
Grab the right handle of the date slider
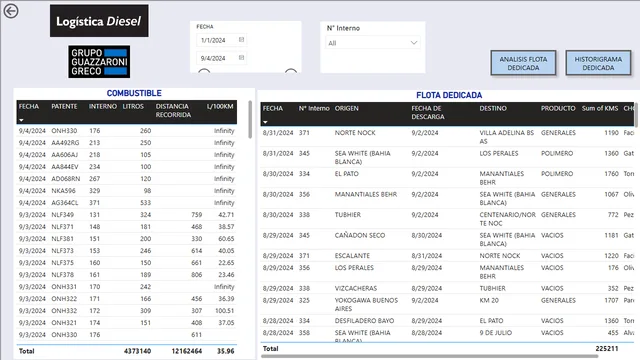(291, 71)
